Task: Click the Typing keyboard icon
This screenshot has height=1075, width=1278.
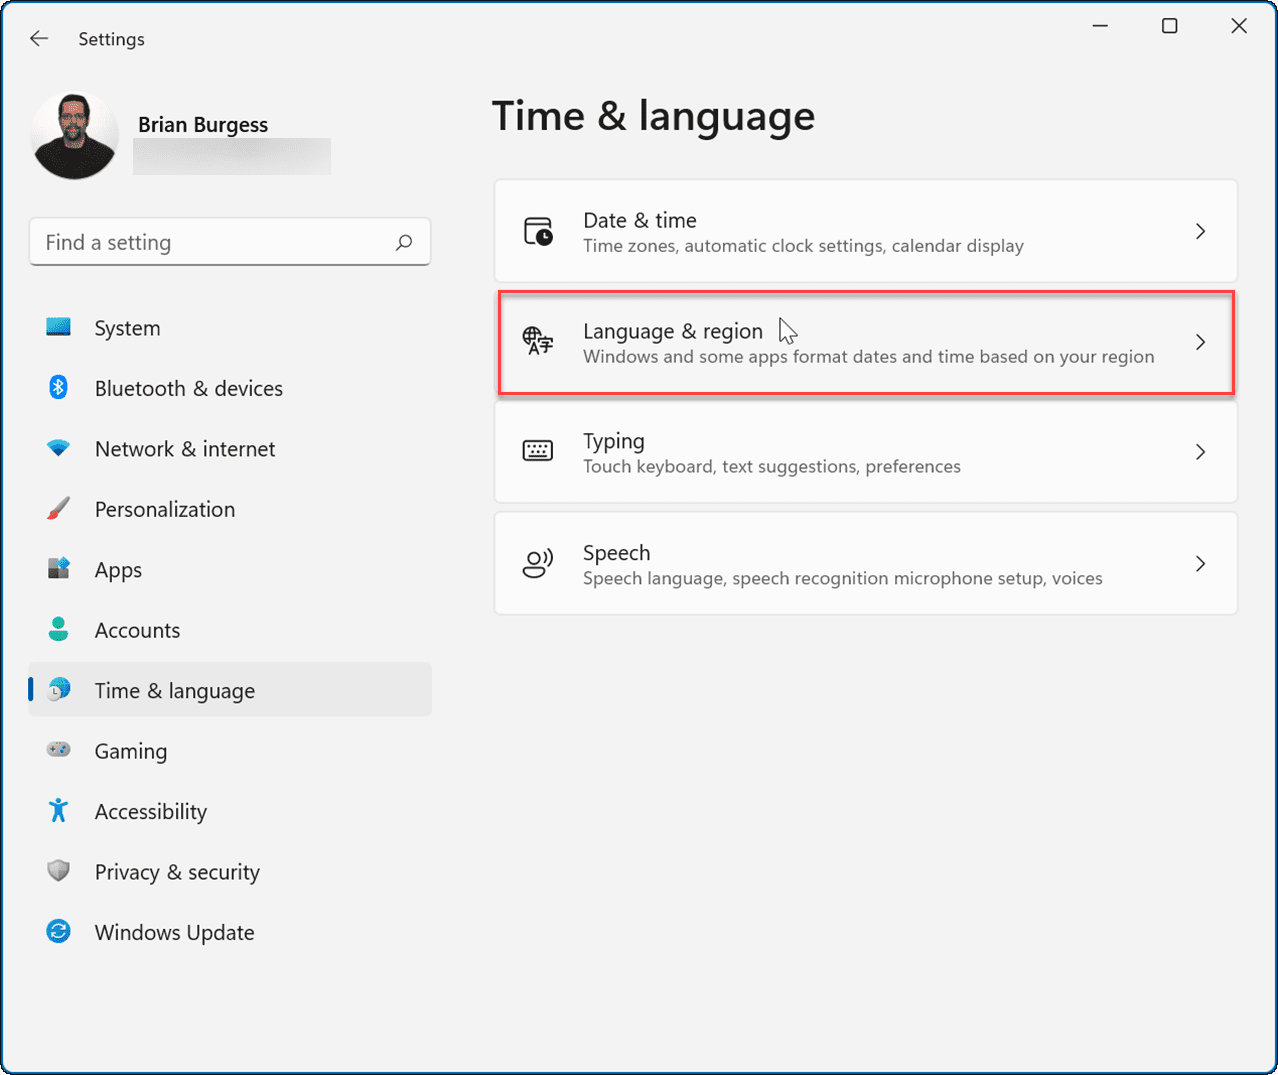Action: (x=538, y=451)
